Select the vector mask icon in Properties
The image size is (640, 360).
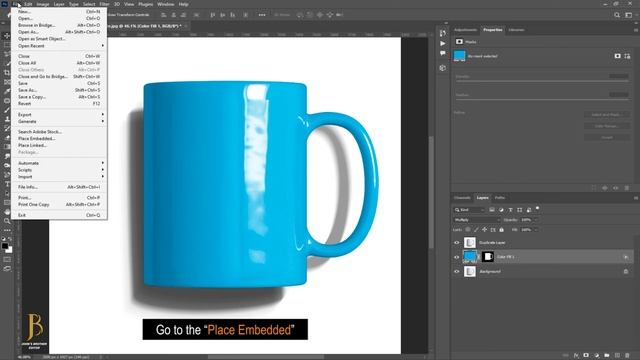pos(627,56)
